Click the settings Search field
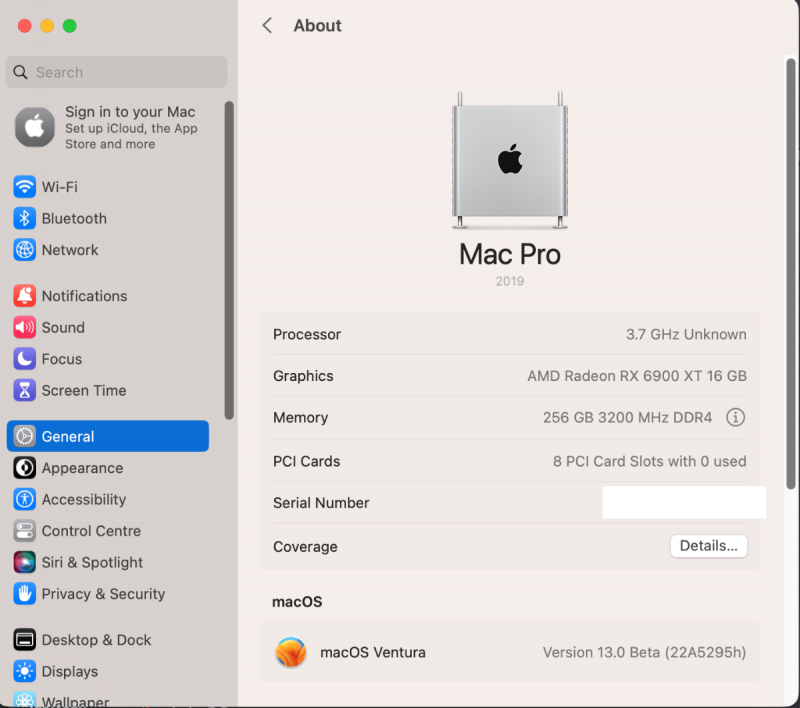Viewport: 800px width, 708px height. coord(116,72)
